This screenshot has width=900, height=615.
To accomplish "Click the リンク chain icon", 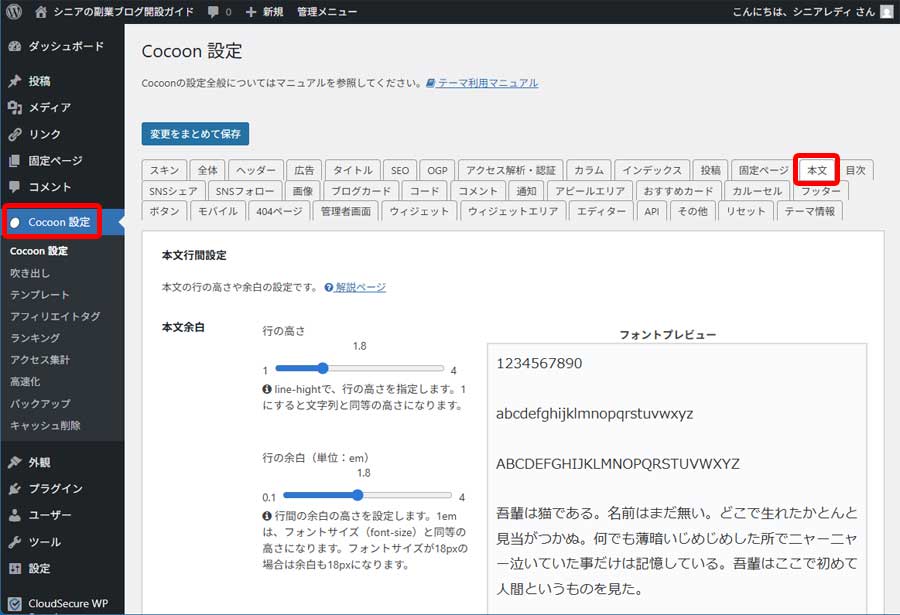I will [16, 133].
